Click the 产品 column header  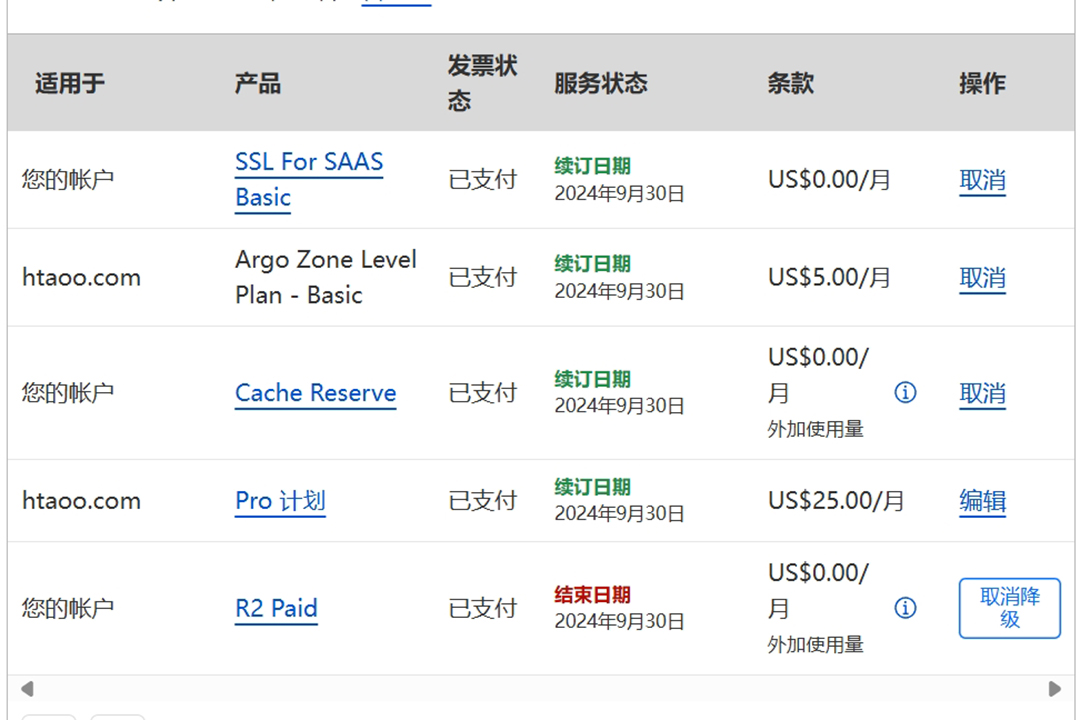[258, 83]
